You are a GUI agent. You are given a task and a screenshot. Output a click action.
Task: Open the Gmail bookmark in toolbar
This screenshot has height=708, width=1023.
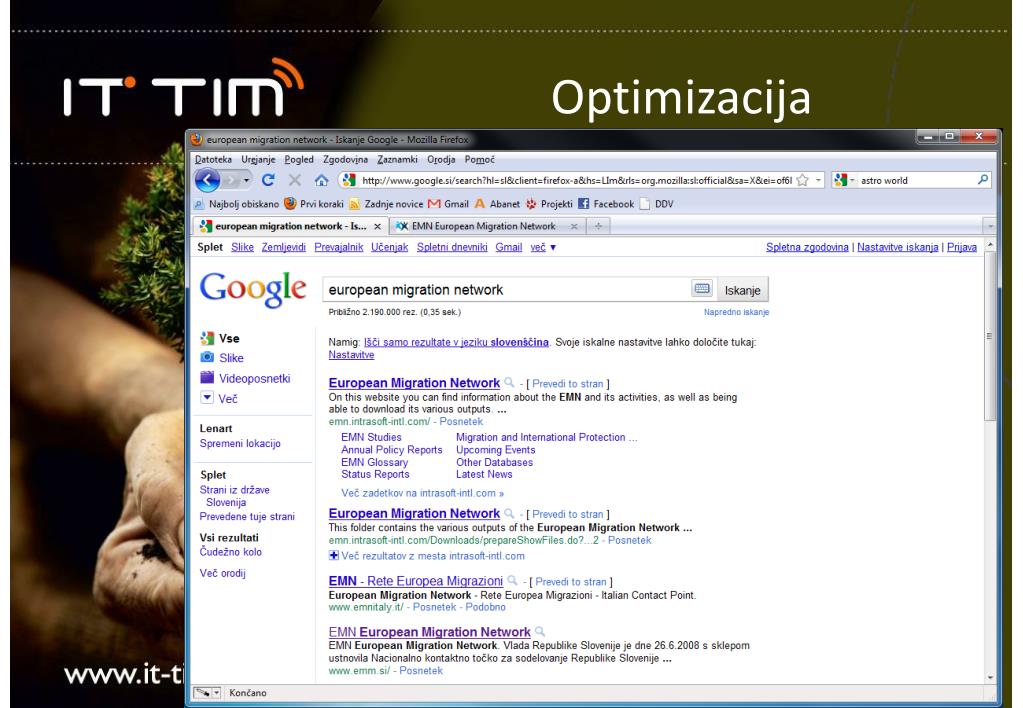[449, 204]
